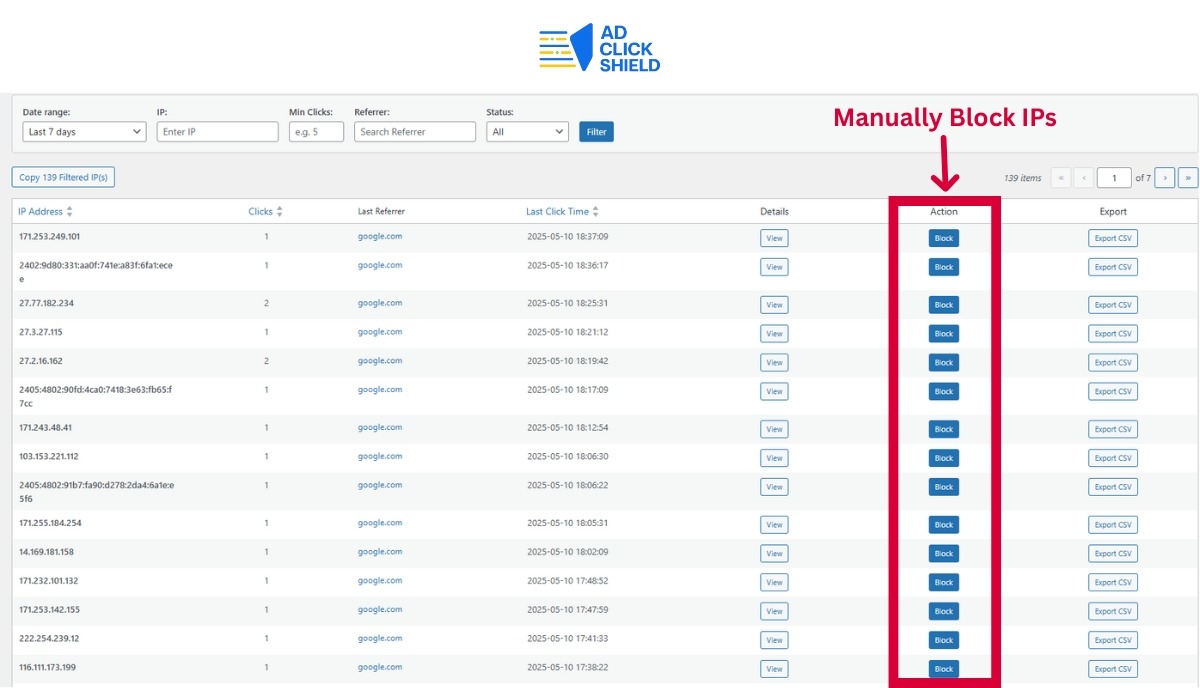This screenshot has height=688, width=1200.
Task: Block IP 171.255.184.254
Action: click(943, 525)
